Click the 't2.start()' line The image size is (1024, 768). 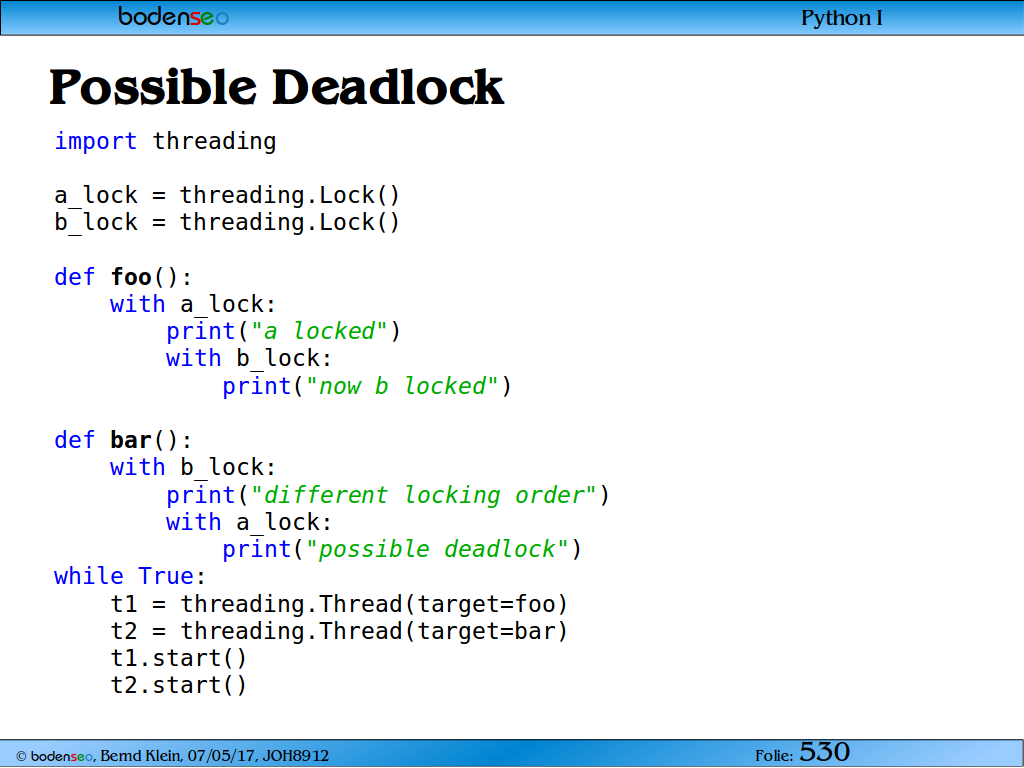(x=178, y=686)
